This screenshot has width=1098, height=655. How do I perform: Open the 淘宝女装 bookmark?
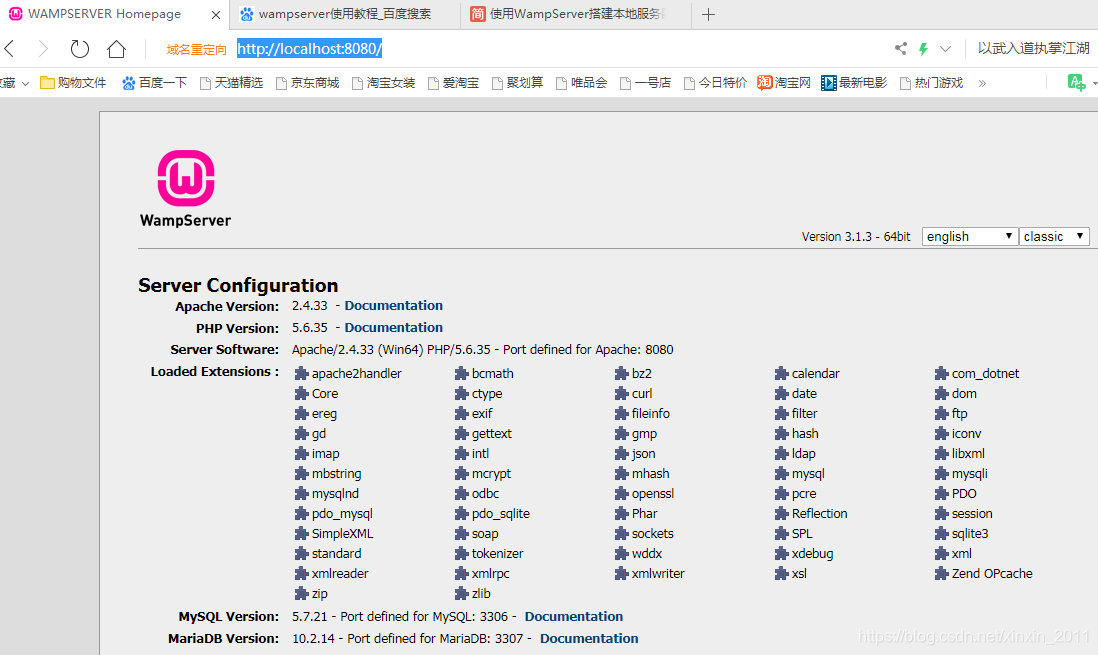tap(383, 83)
